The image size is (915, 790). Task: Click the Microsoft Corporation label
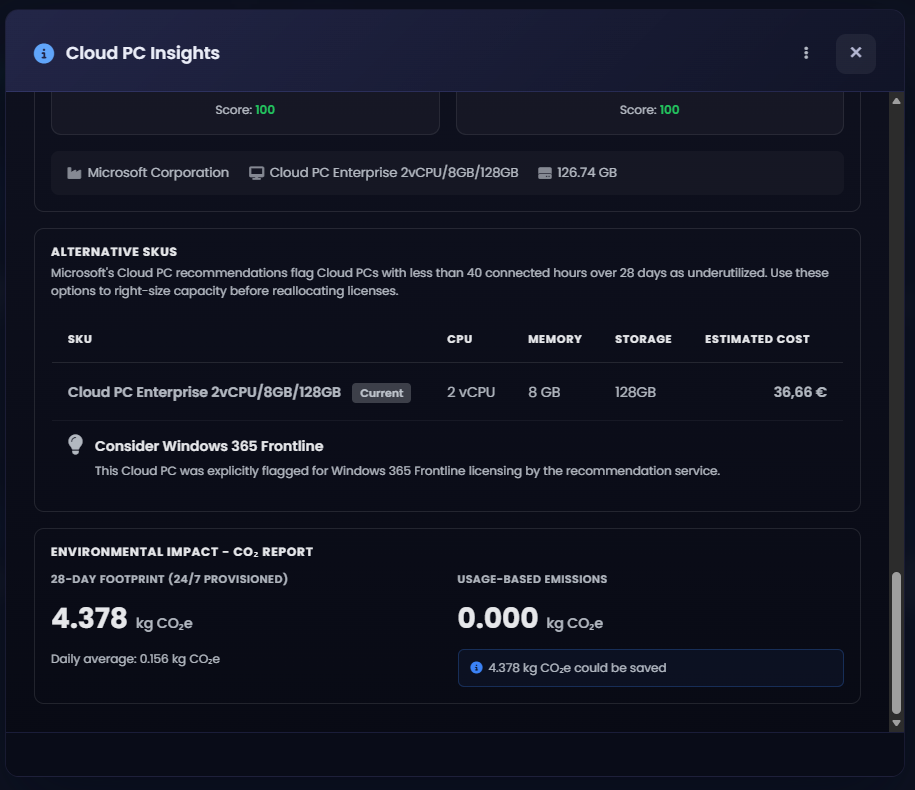pos(158,173)
